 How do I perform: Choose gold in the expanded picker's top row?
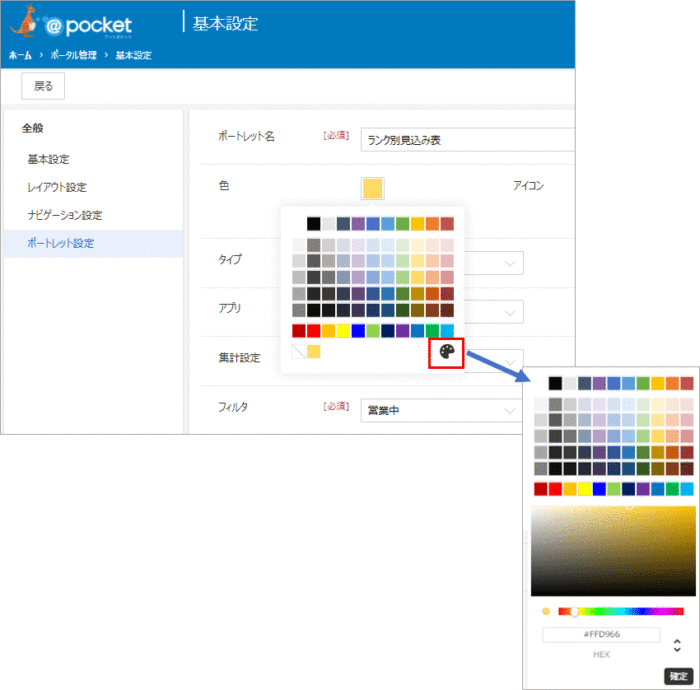658,383
